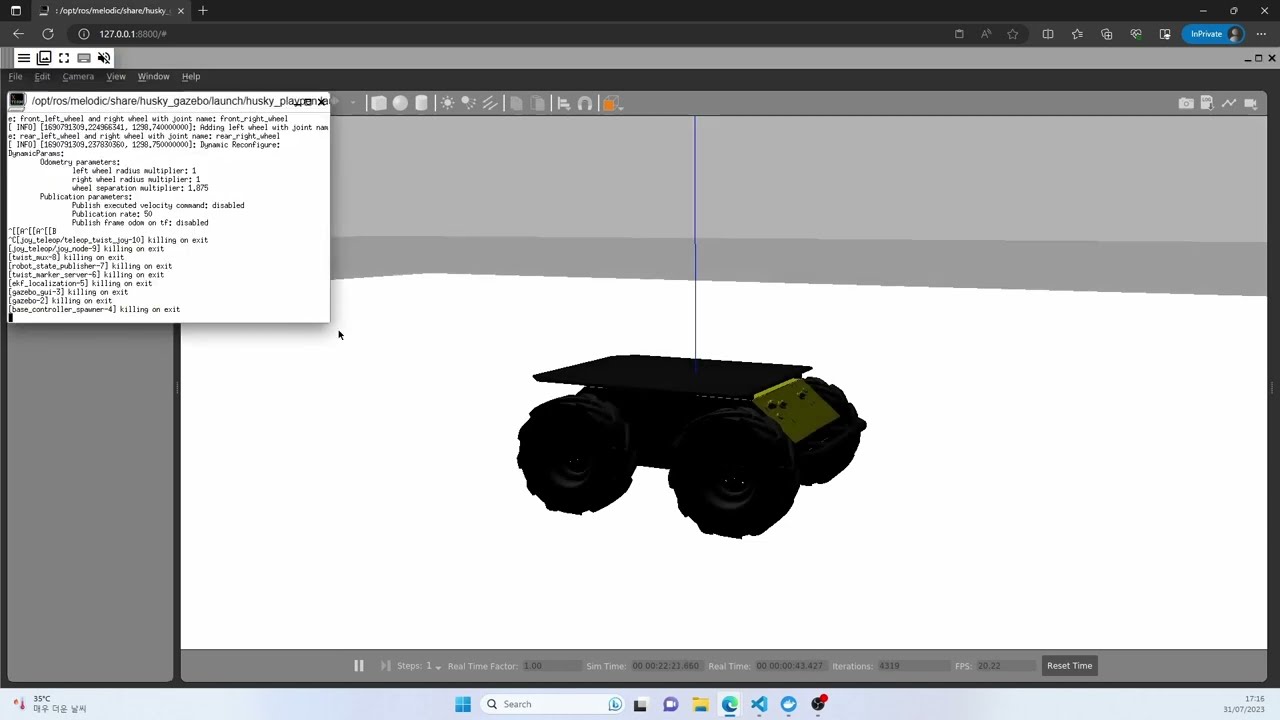Open Gazebo Camera menu

pyautogui.click(x=78, y=76)
